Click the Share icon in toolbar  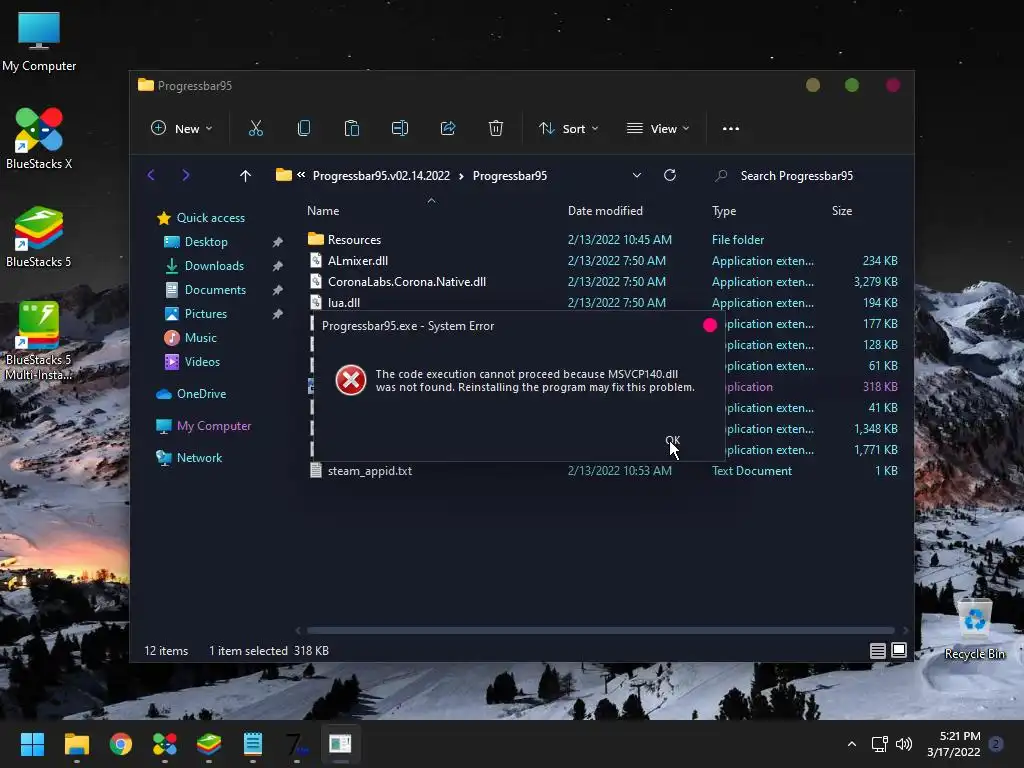click(x=448, y=129)
